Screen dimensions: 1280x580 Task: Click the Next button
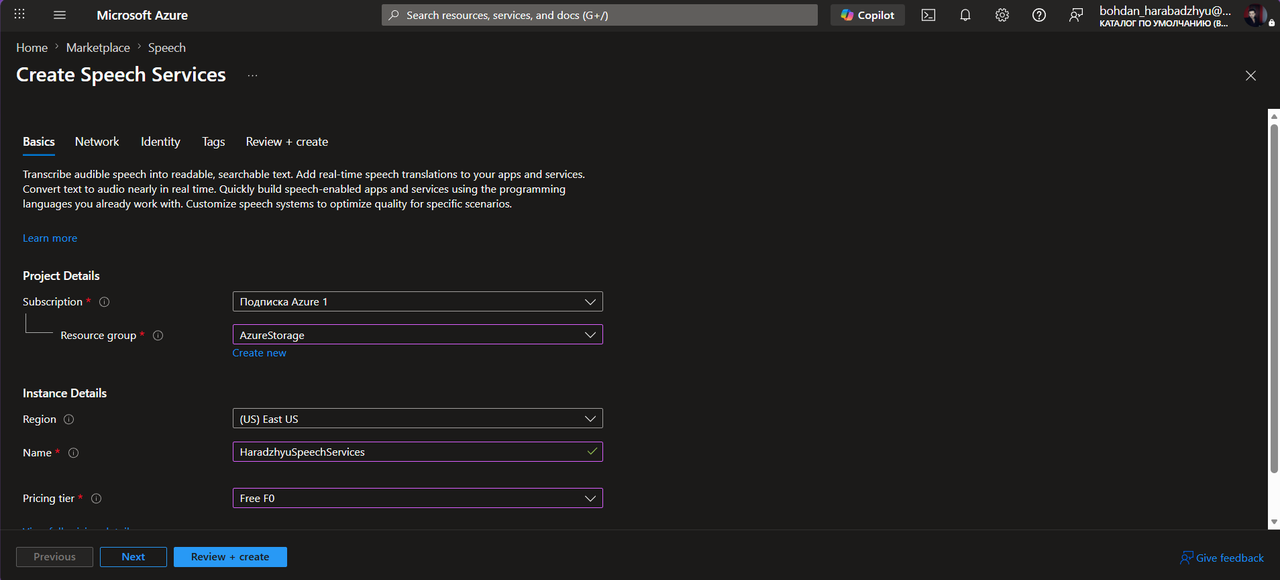[133, 557]
